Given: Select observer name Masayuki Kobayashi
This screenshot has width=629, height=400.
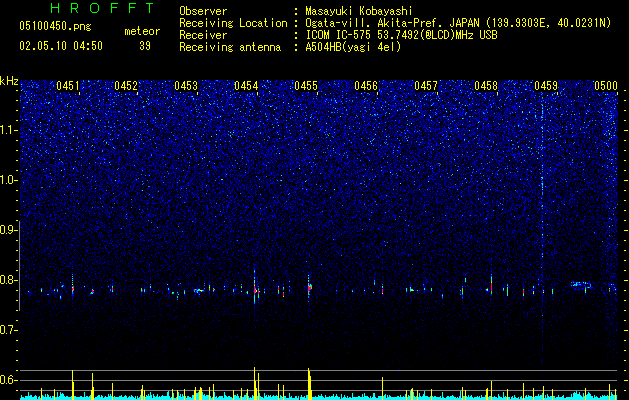Looking at the screenshot, I should (359, 11).
